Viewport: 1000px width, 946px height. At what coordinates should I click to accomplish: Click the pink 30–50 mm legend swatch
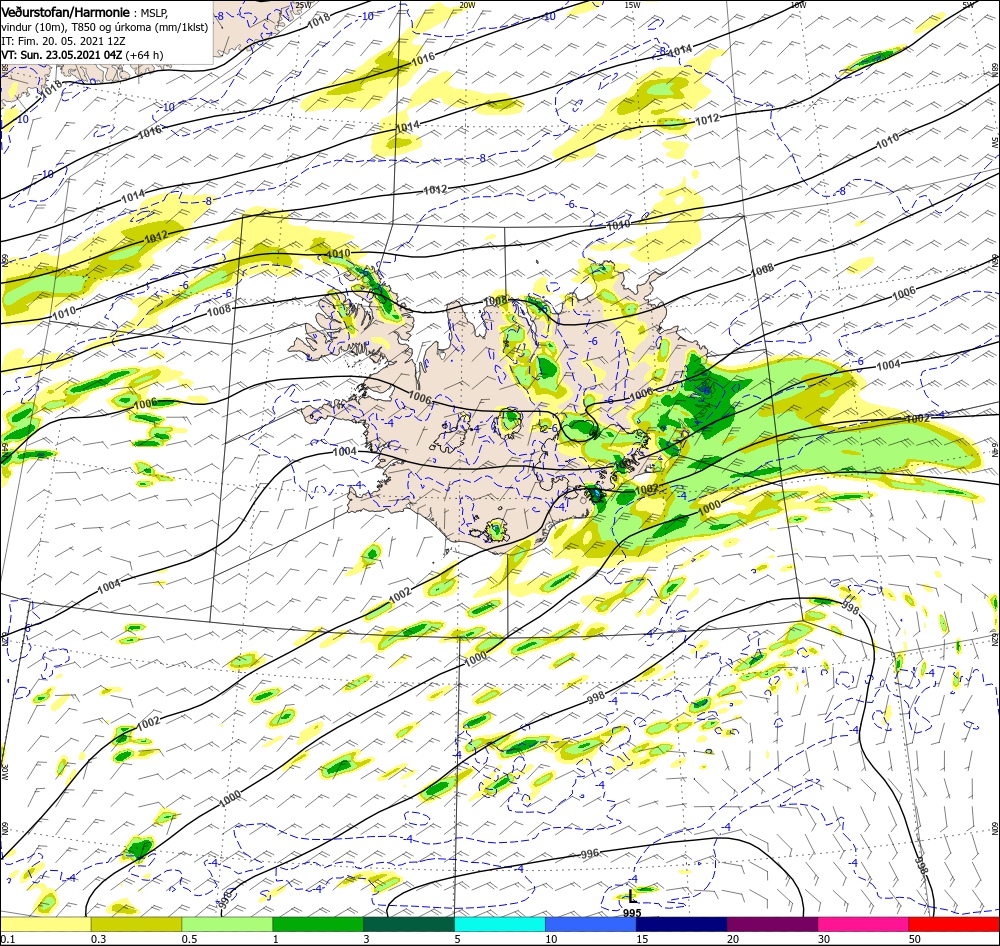click(864, 924)
